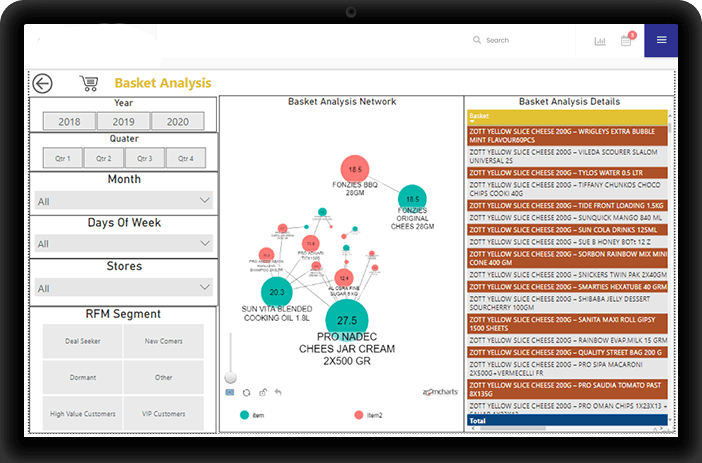Open the hamburger menu
Screen dimensions: 702x463
click(x=661, y=40)
